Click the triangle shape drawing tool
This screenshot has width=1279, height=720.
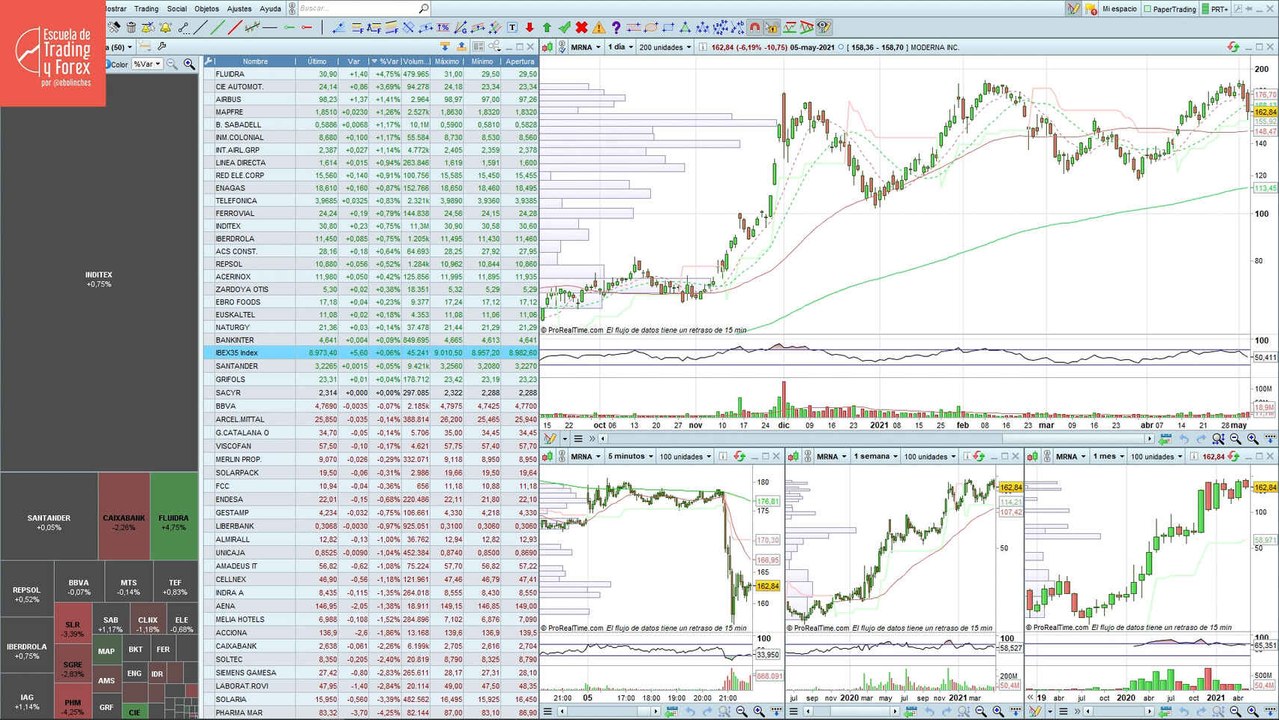pyautogui.click(x=685, y=27)
